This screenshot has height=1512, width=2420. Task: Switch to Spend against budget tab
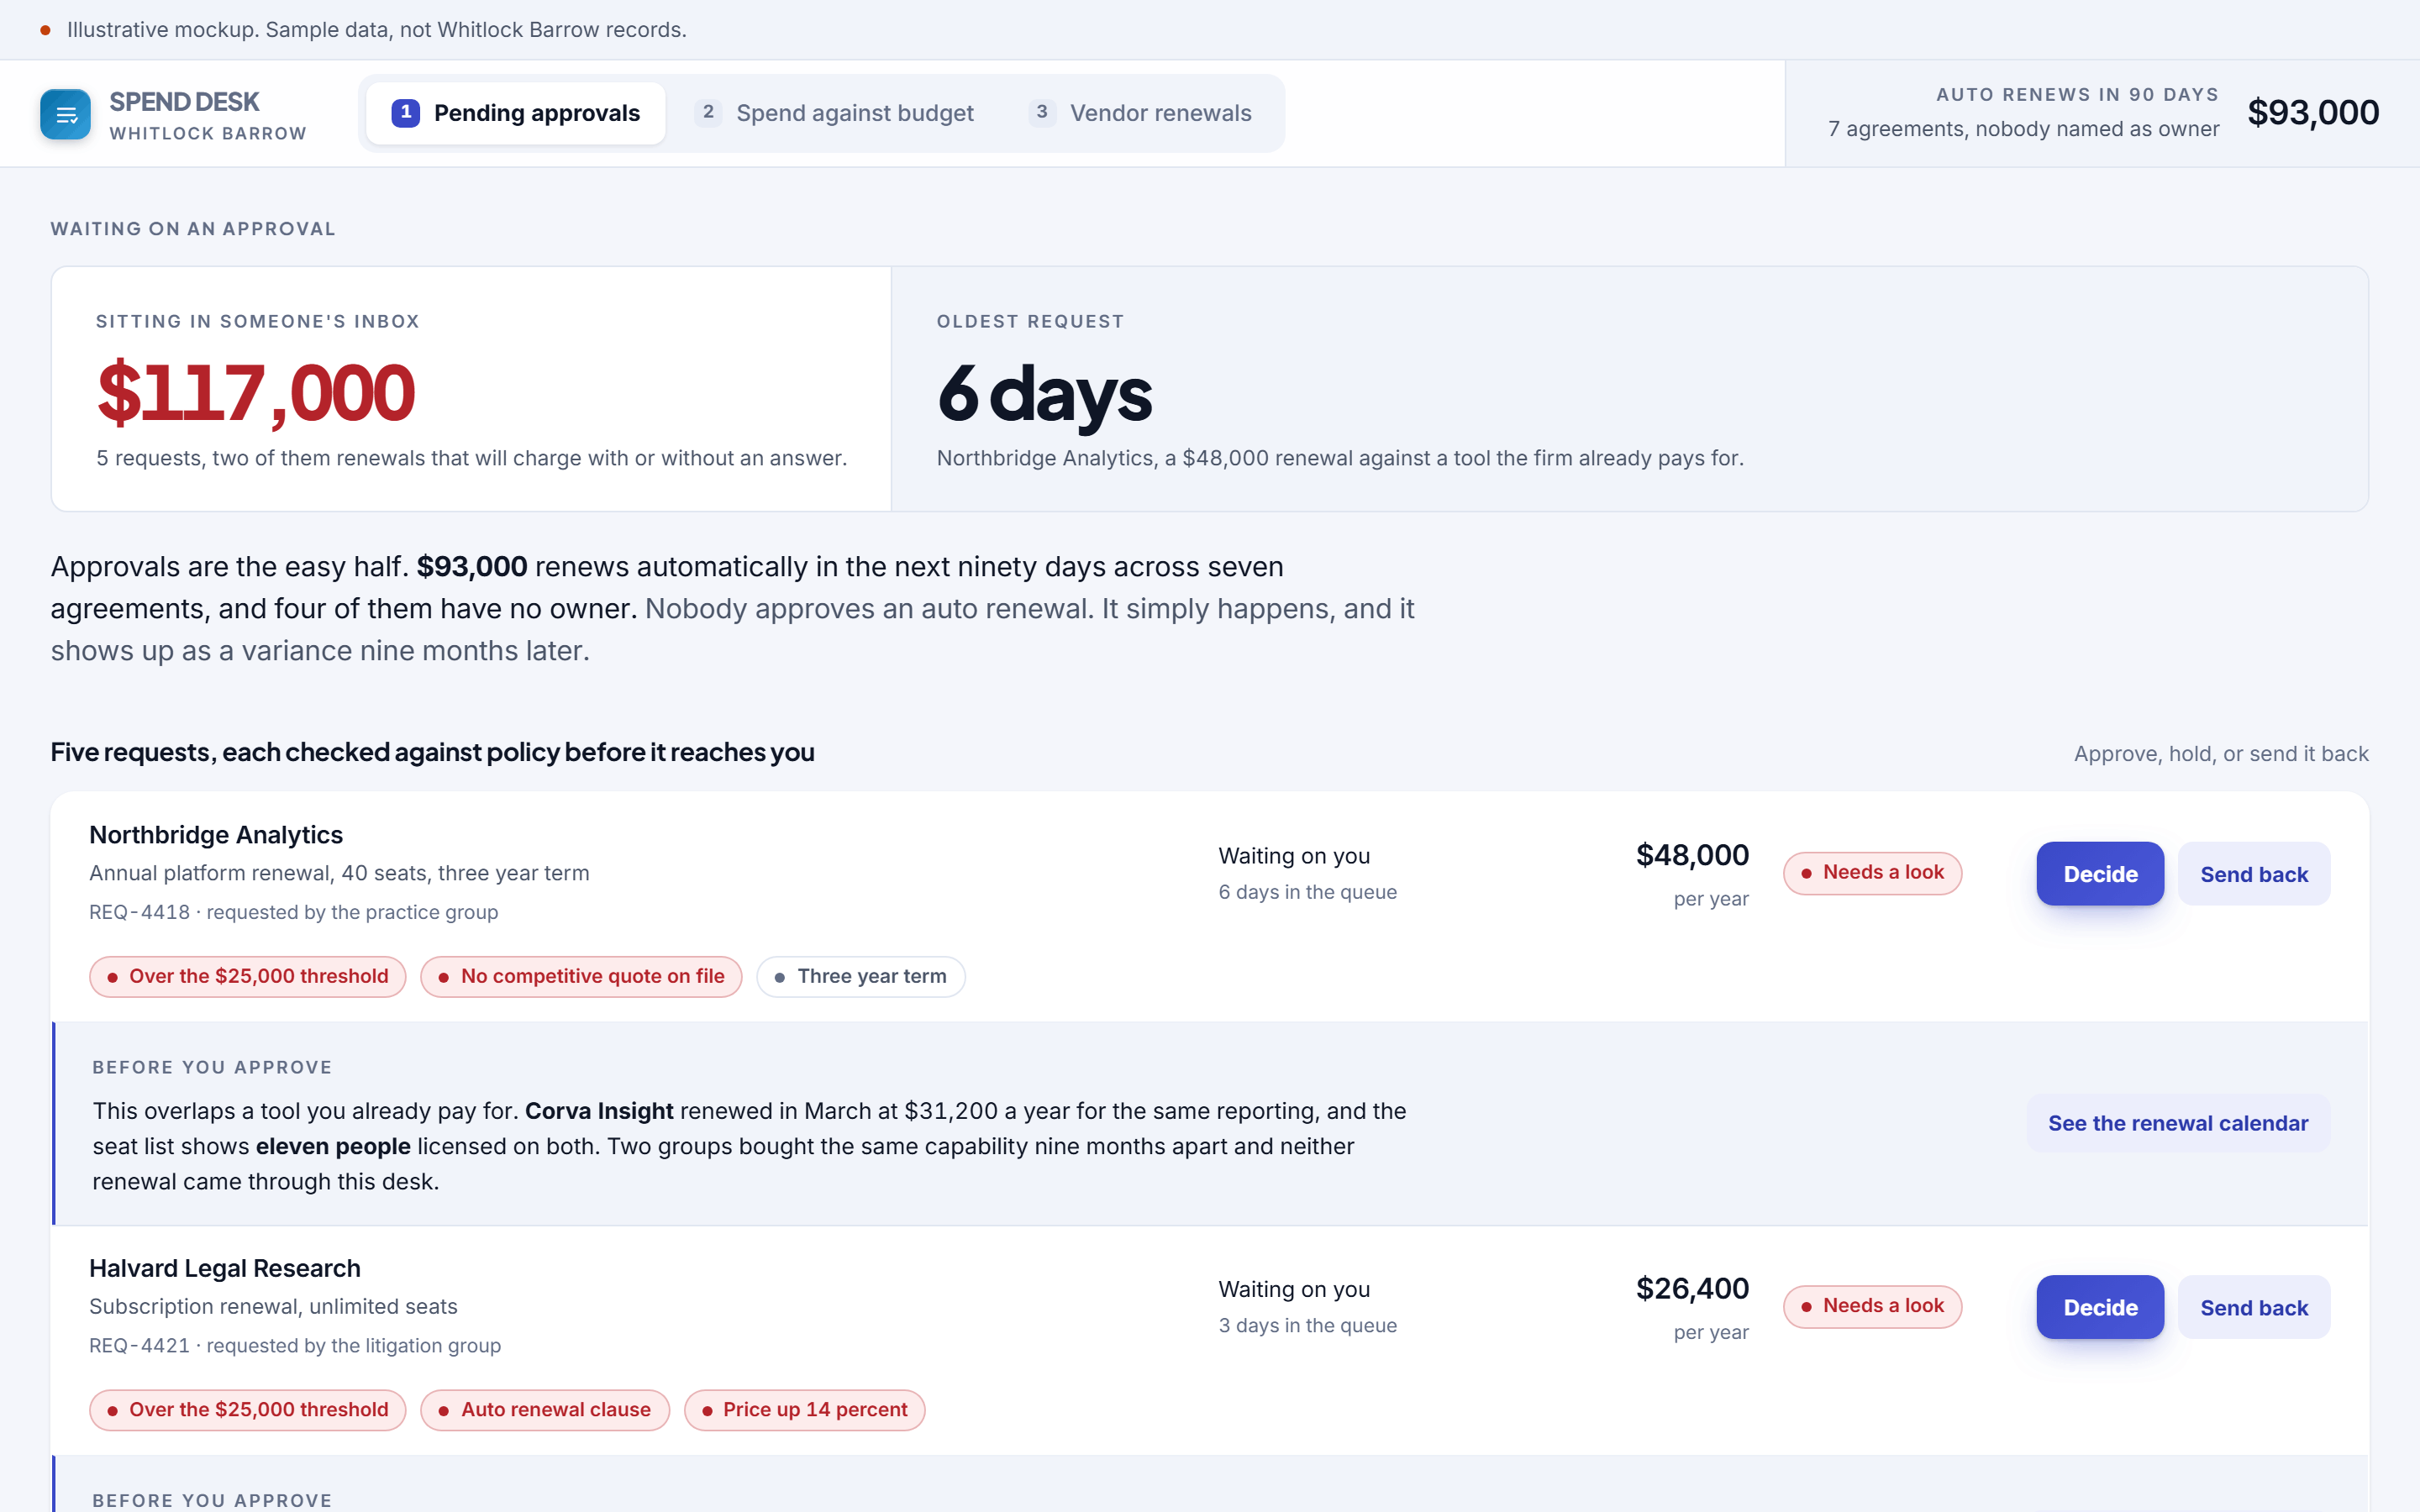tap(835, 113)
